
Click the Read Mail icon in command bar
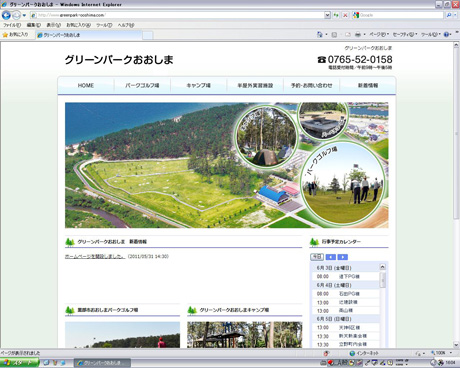coord(348,34)
